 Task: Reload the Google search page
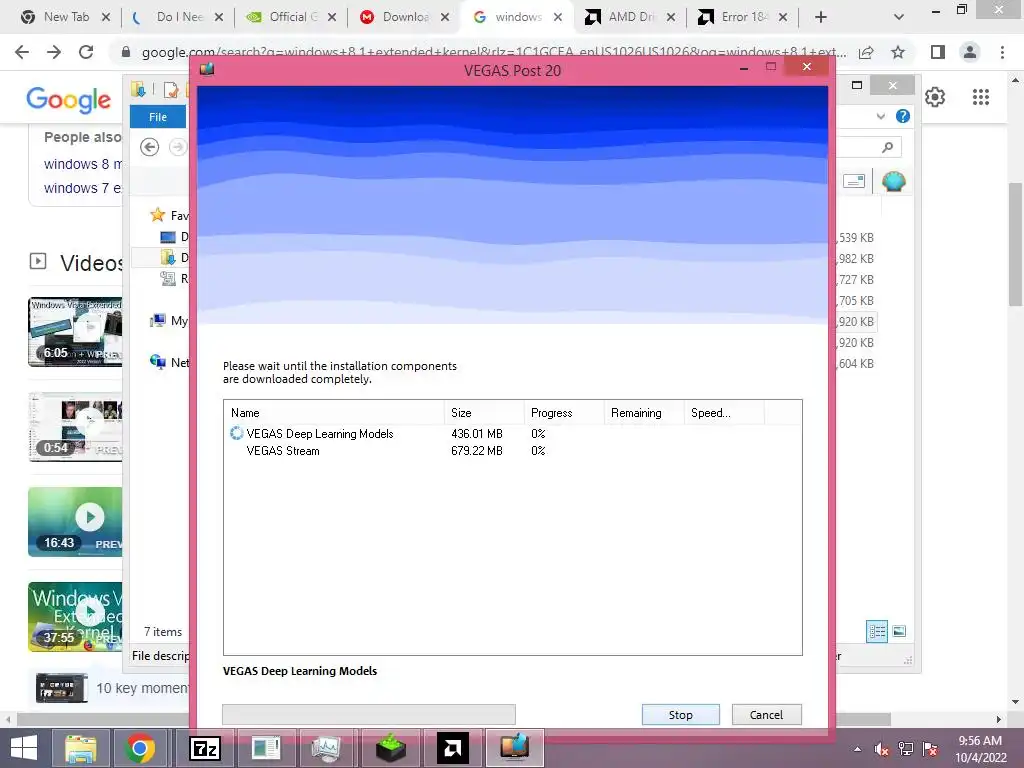pos(86,52)
